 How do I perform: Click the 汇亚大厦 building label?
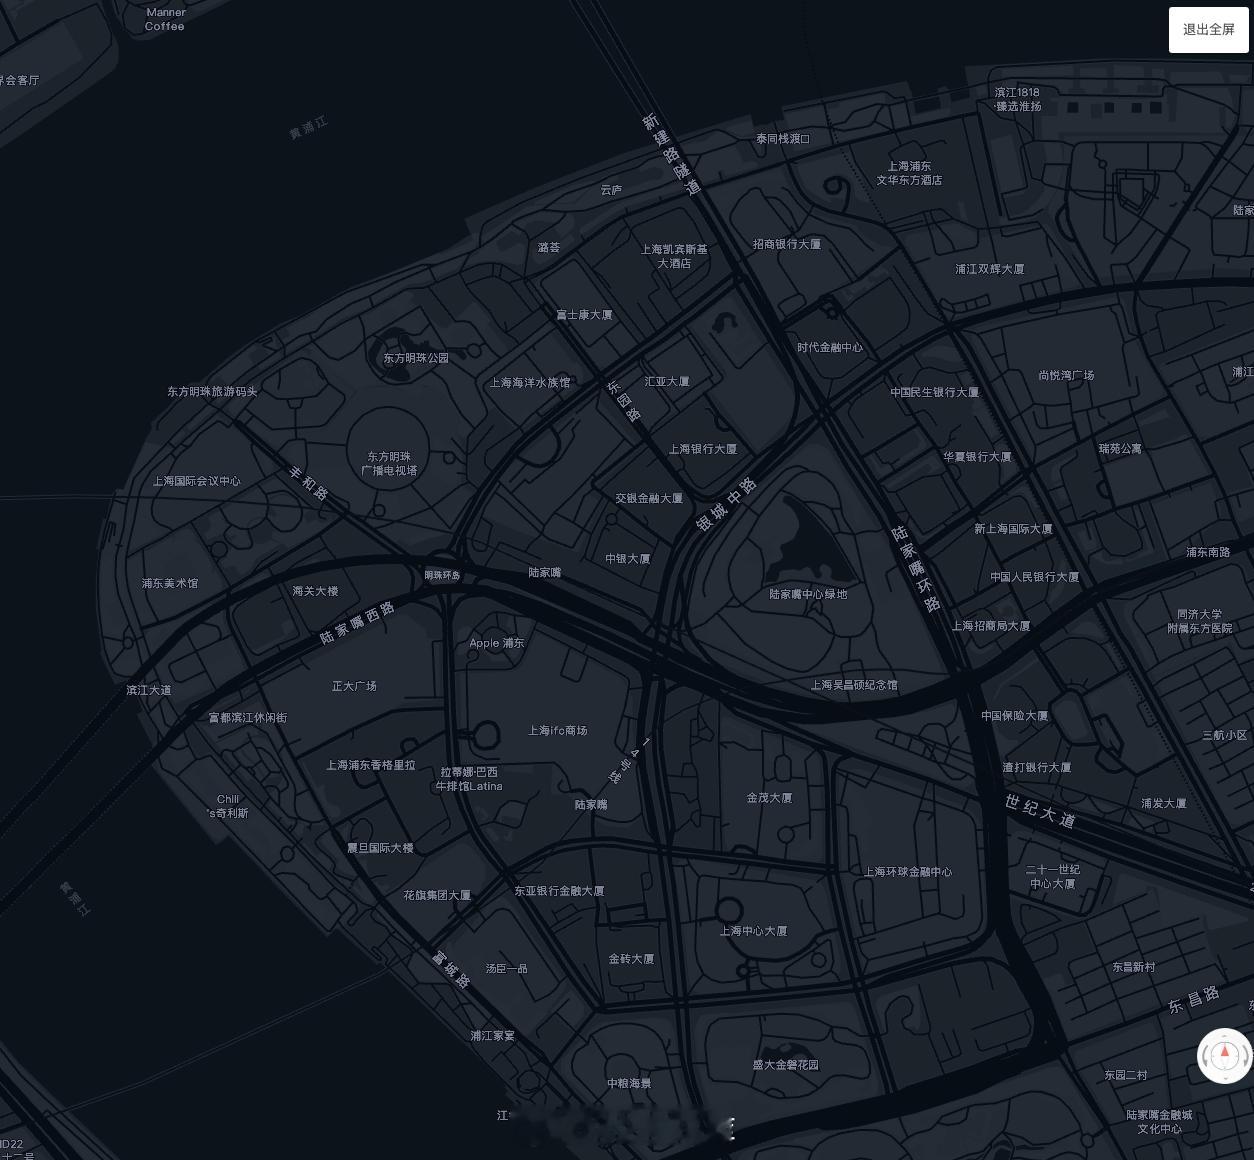[x=667, y=382]
